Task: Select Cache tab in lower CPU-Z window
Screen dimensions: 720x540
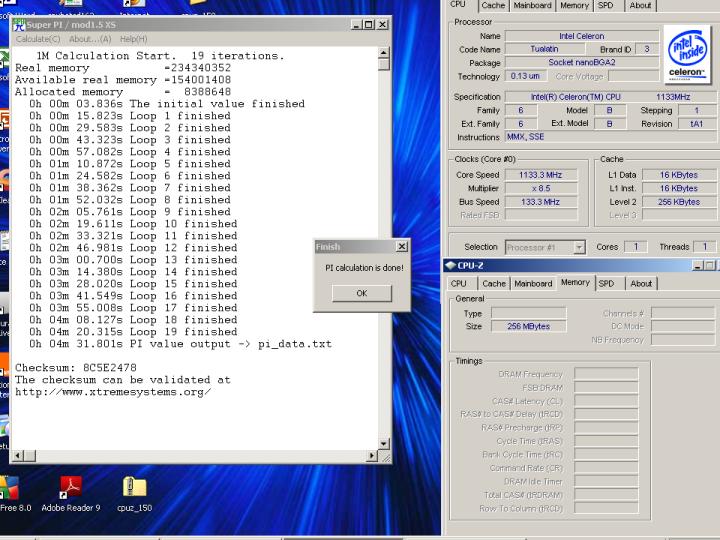Action: click(x=494, y=283)
